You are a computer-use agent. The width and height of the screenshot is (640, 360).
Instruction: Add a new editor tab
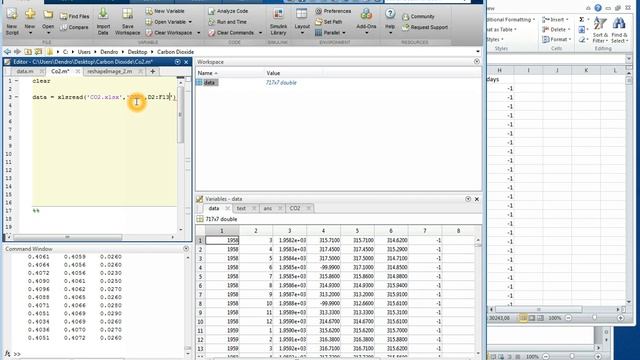tap(153, 71)
